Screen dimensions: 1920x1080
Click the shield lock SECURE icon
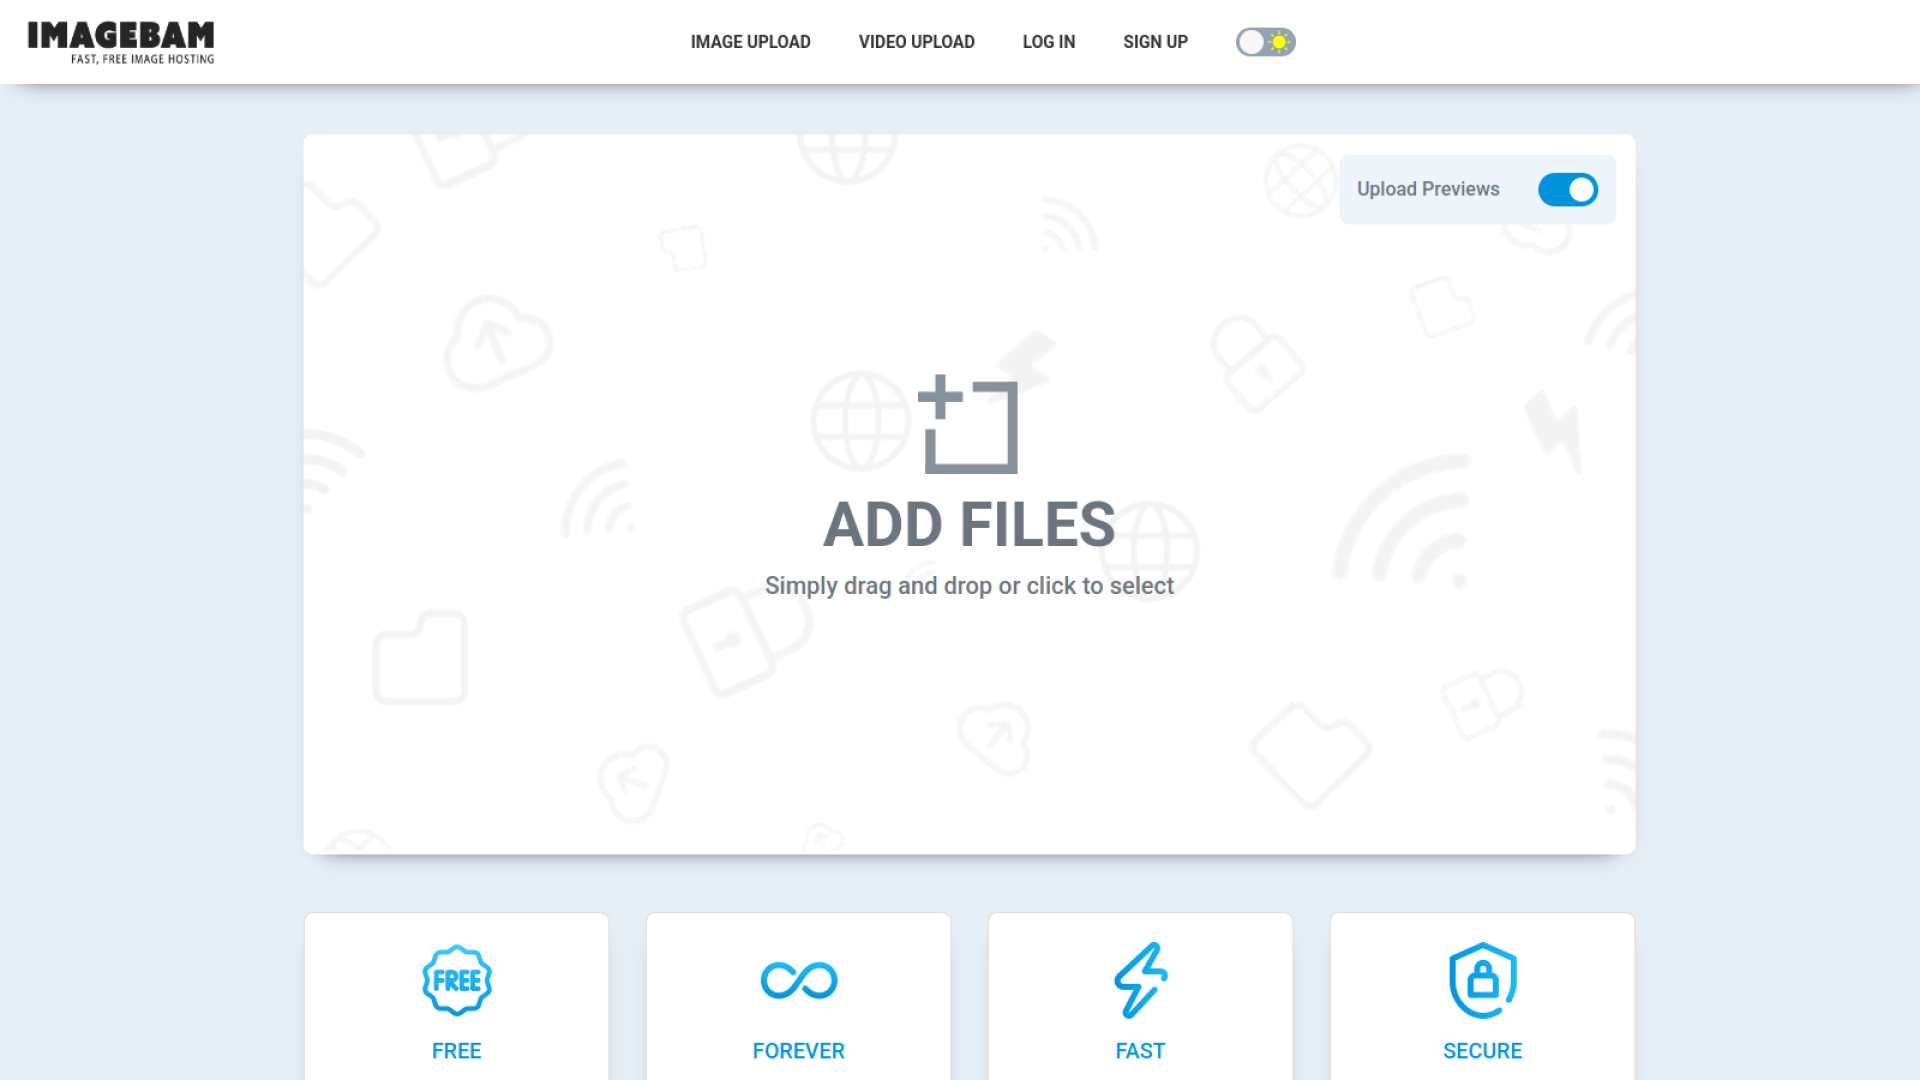coord(1483,980)
